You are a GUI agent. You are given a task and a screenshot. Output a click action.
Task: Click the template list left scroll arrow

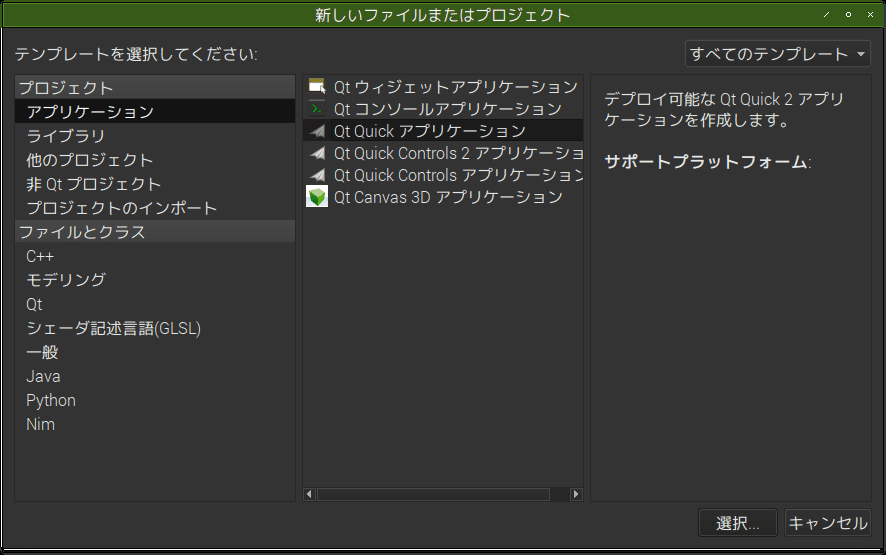pyautogui.click(x=309, y=494)
